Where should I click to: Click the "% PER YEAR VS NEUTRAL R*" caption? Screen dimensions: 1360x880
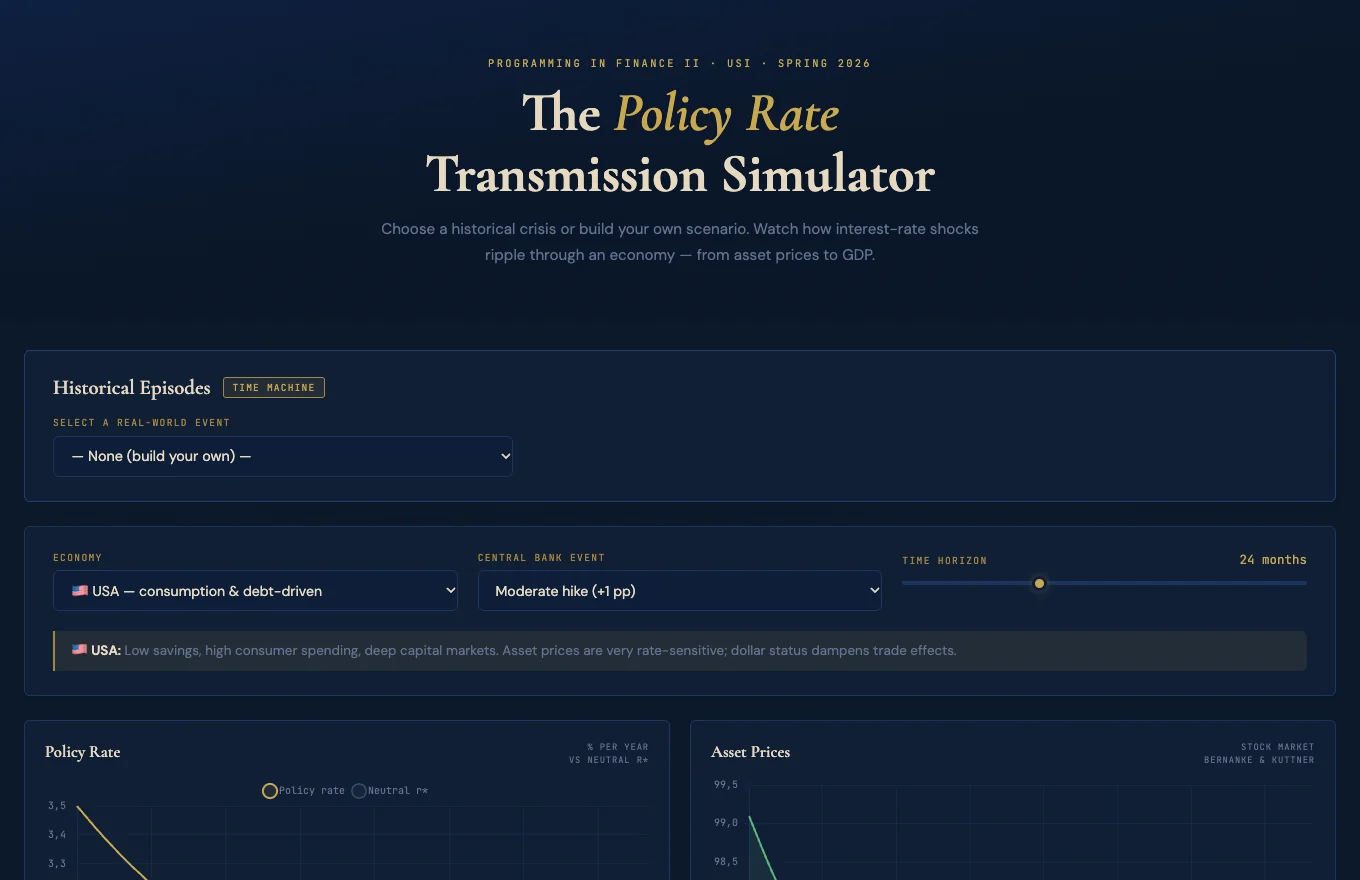tap(609, 753)
